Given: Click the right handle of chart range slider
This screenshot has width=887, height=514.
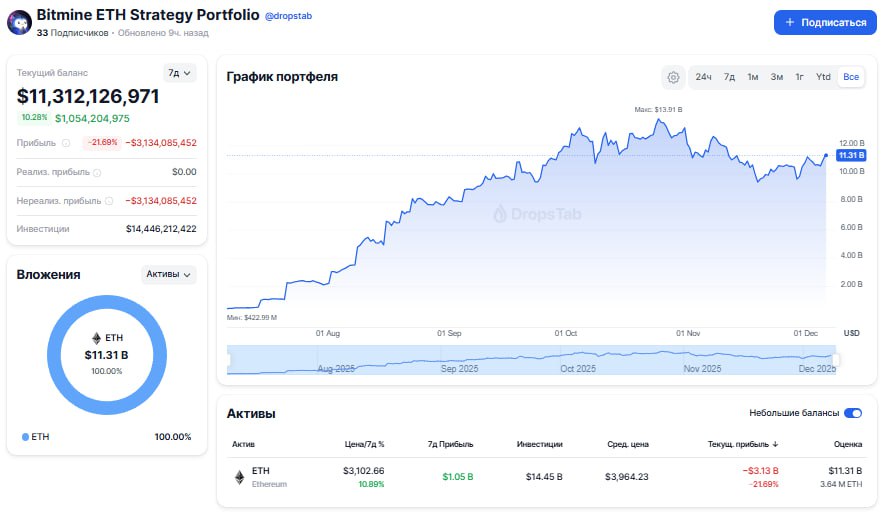Looking at the screenshot, I should 837,359.
